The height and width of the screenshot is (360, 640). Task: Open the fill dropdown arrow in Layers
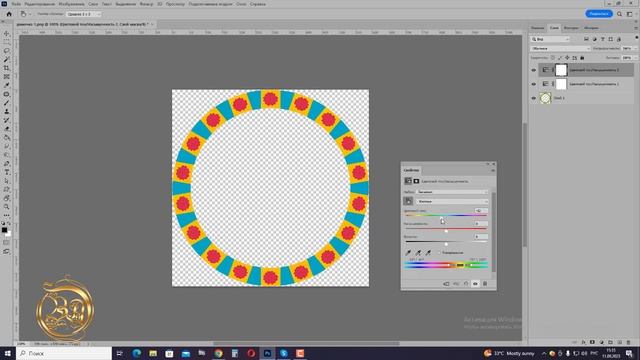pos(635,58)
